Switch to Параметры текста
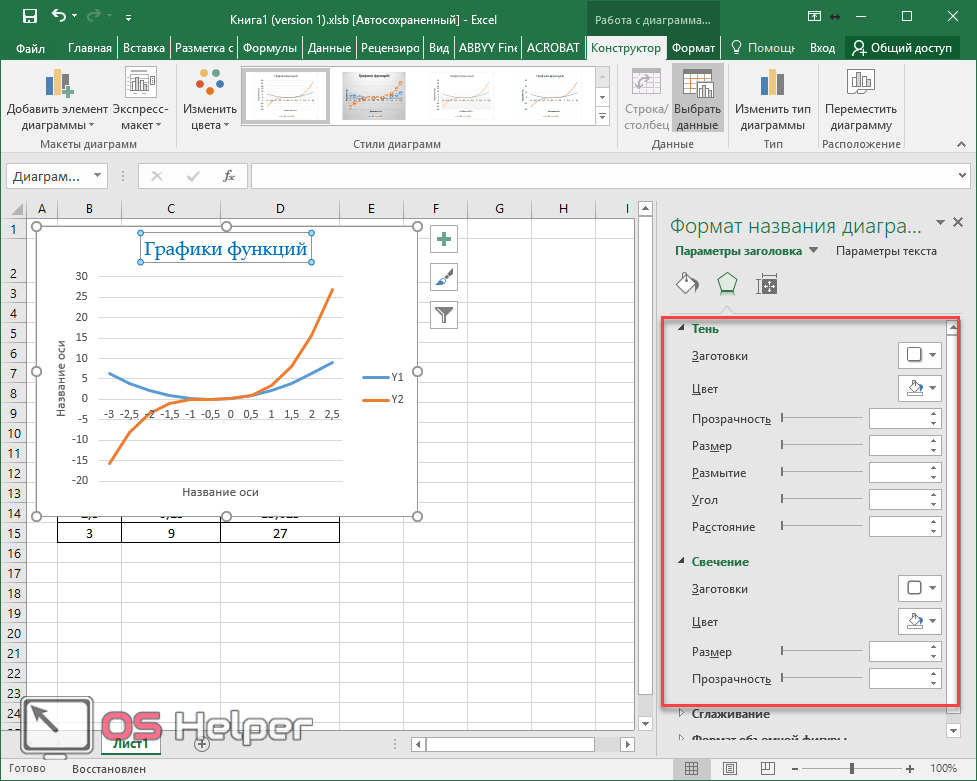977x781 pixels. pyautogui.click(x=886, y=251)
